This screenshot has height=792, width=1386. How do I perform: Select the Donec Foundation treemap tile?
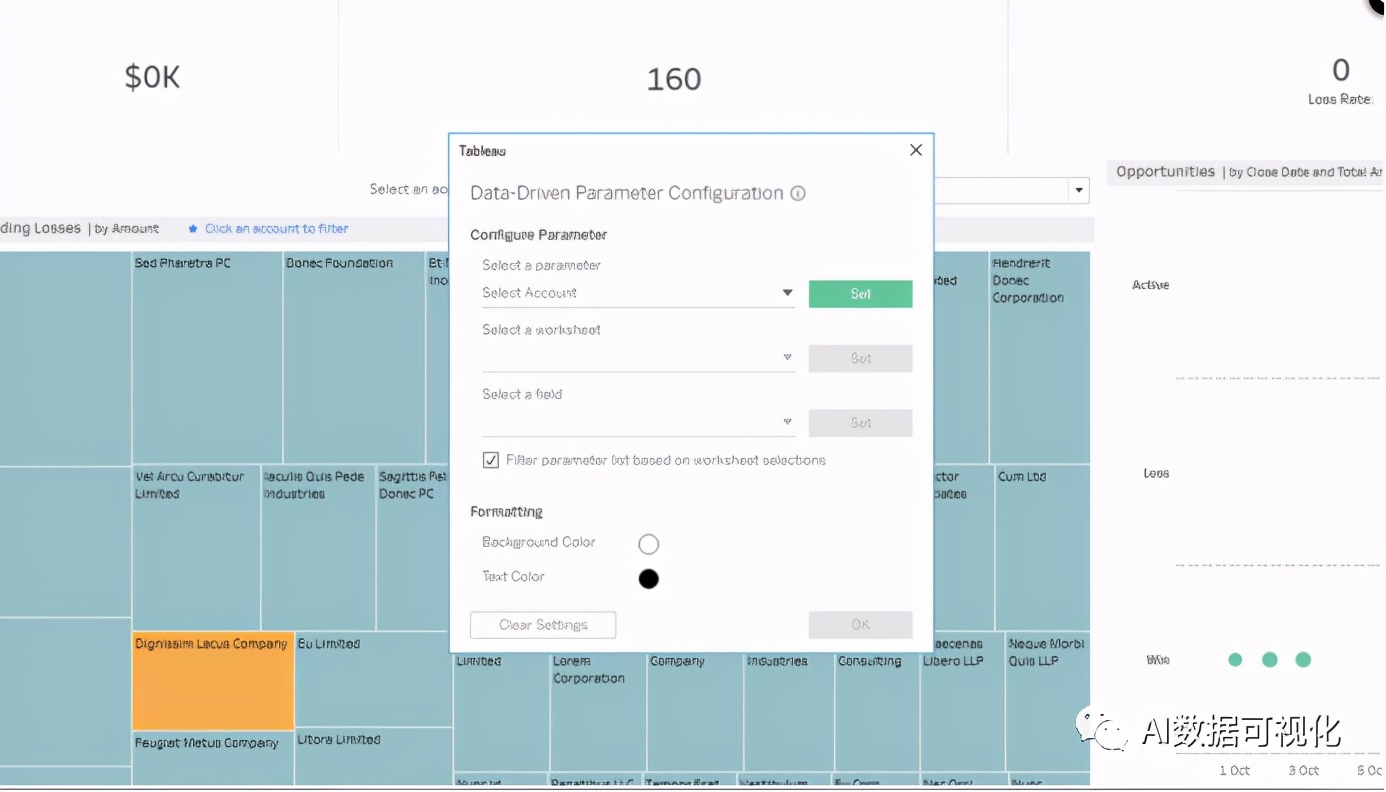pos(355,357)
